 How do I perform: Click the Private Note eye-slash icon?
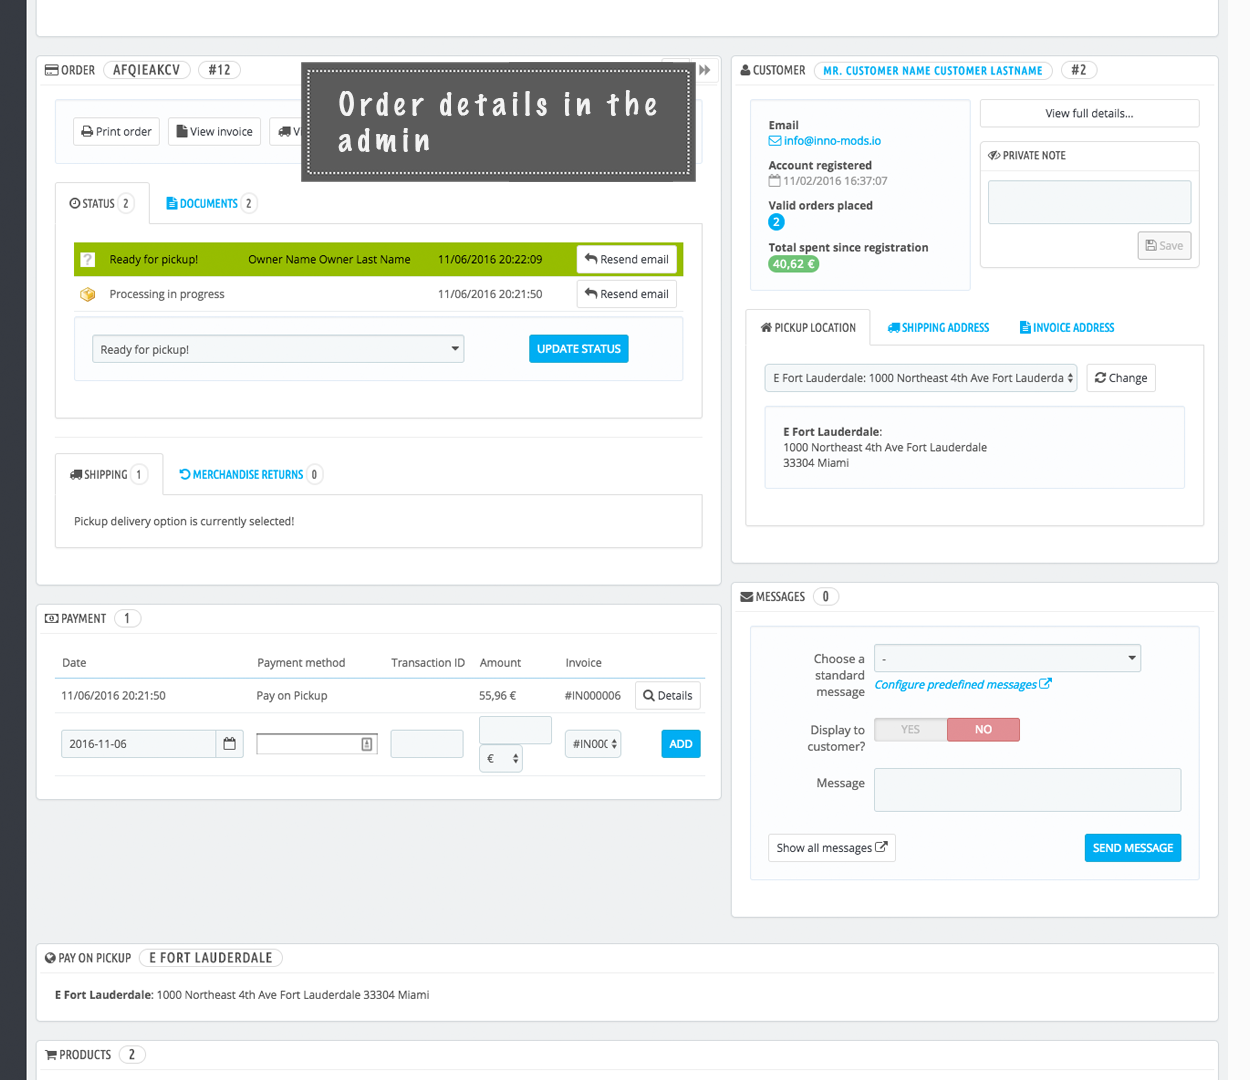(995, 155)
